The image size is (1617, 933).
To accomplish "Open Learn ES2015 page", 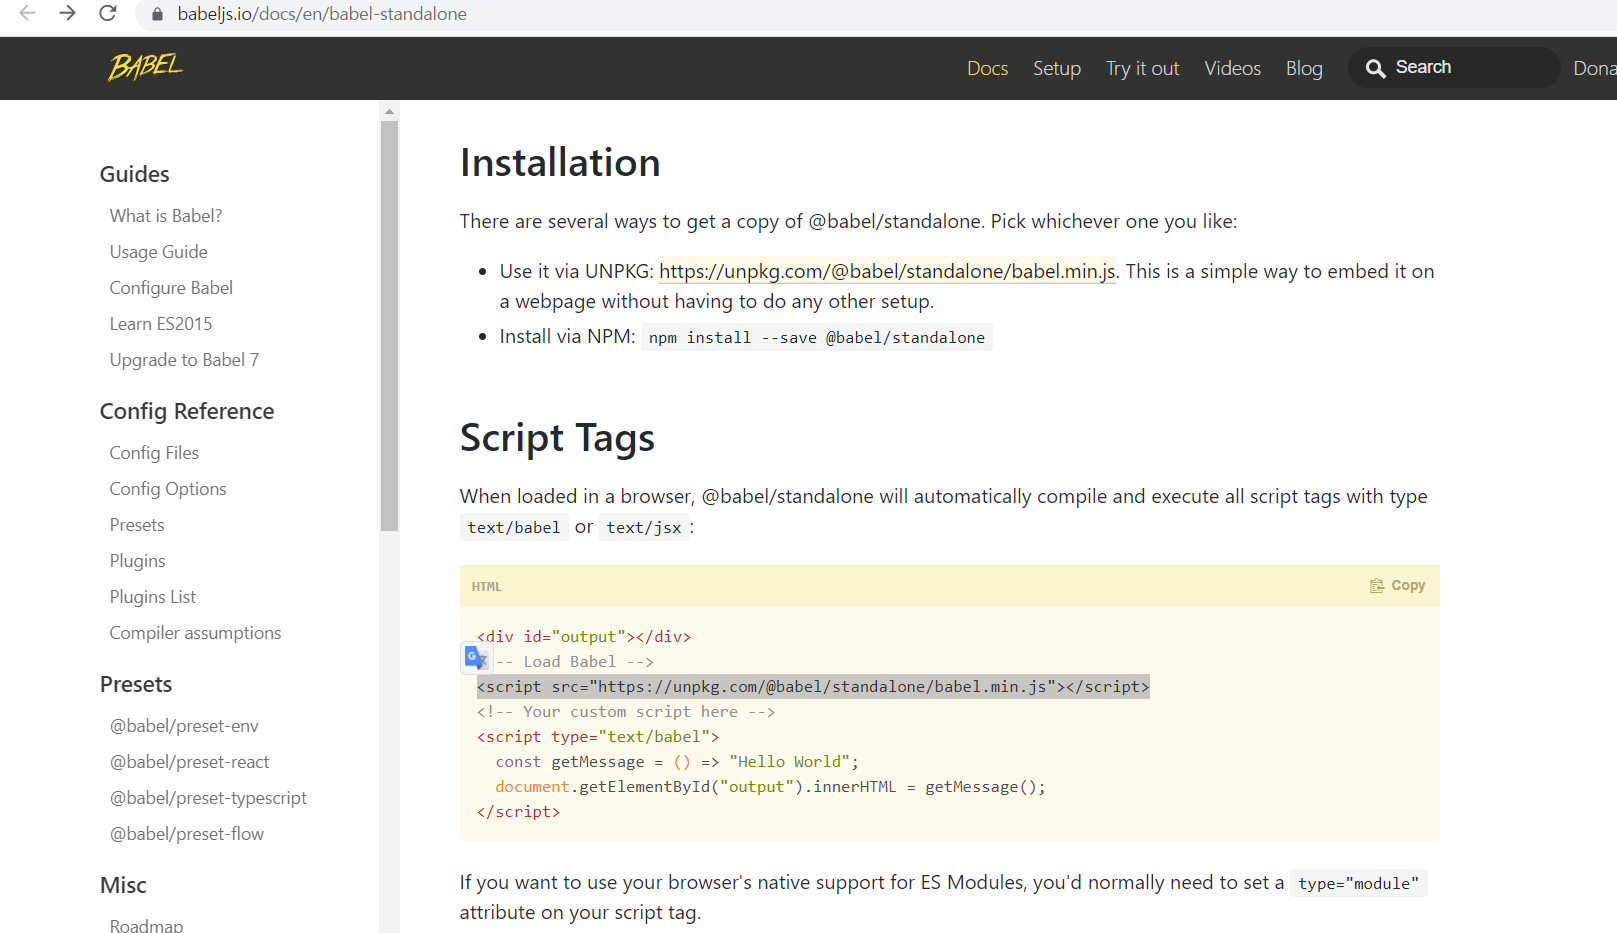I will pyautogui.click(x=161, y=324).
